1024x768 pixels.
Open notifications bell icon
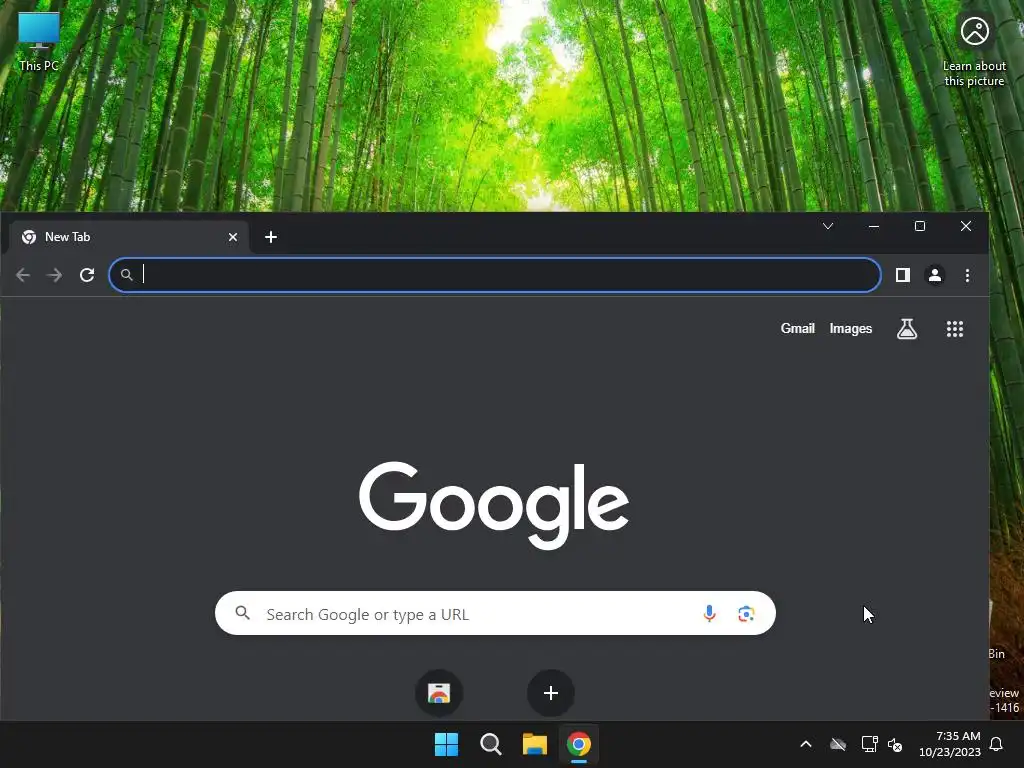pyautogui.click(x=997, y=744)
